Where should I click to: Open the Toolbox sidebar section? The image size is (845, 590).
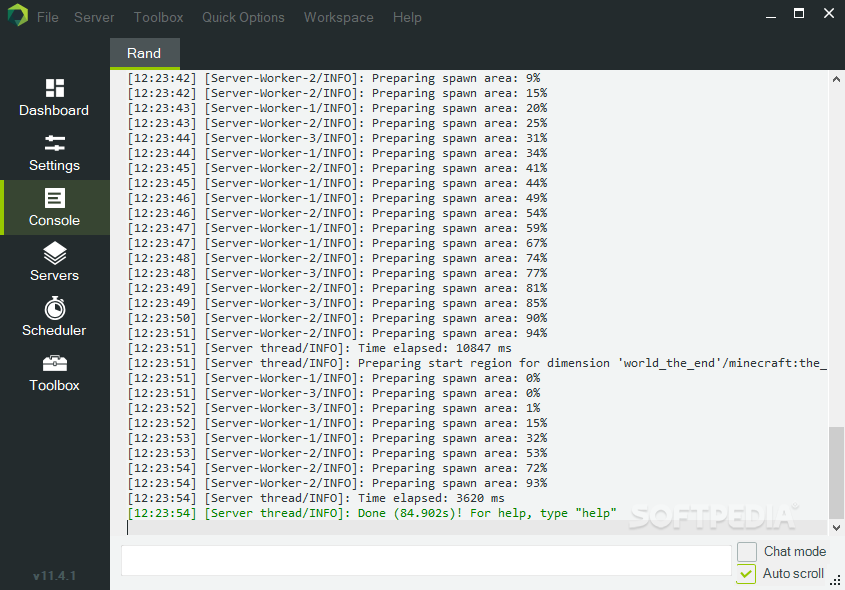54,372
